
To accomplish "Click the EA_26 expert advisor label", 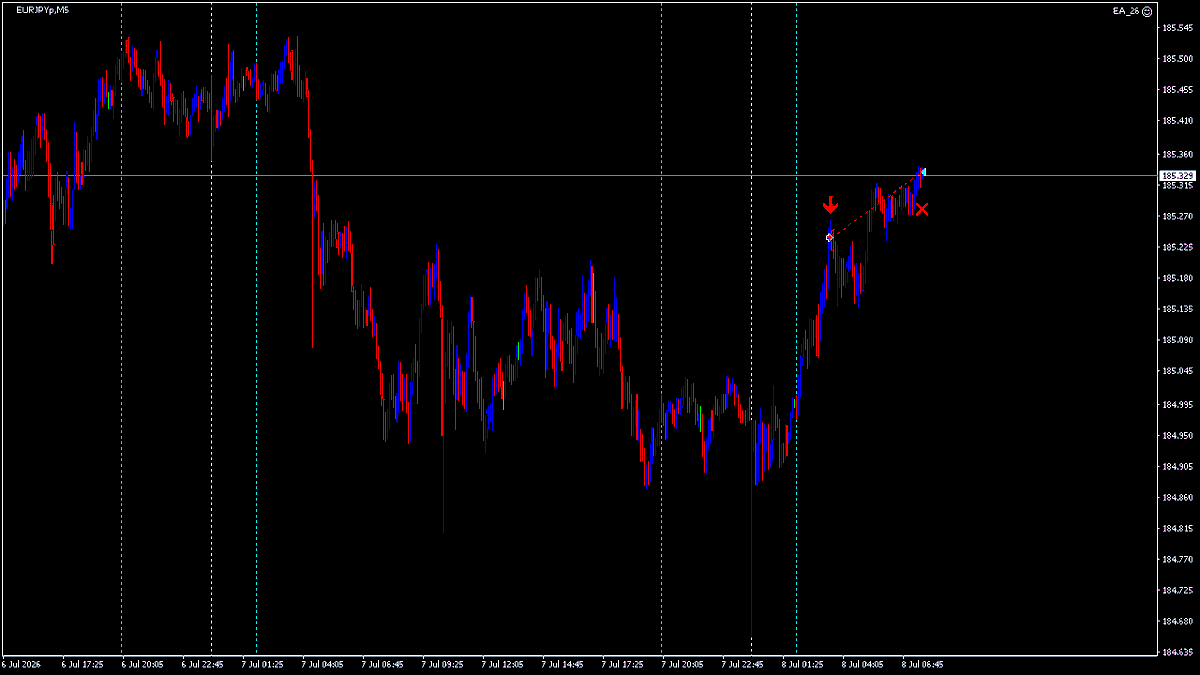I will tap(1127, 10).
